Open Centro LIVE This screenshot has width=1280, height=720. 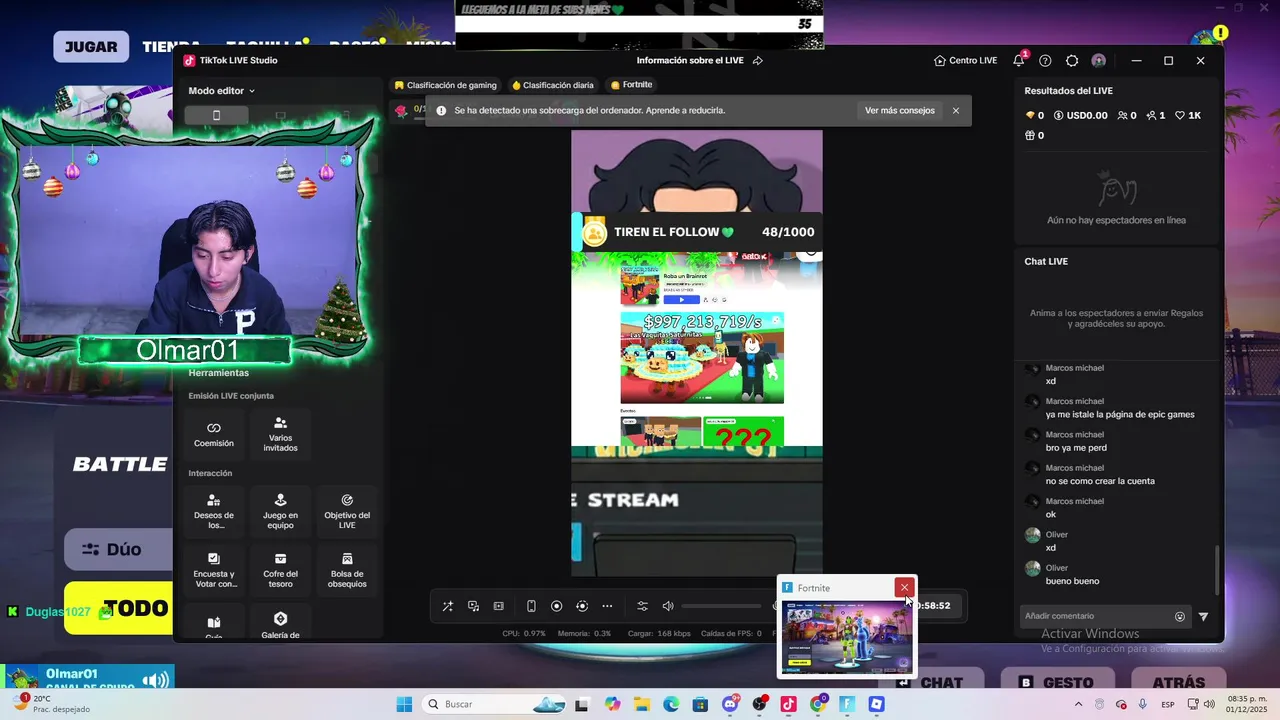pos(966,61)
